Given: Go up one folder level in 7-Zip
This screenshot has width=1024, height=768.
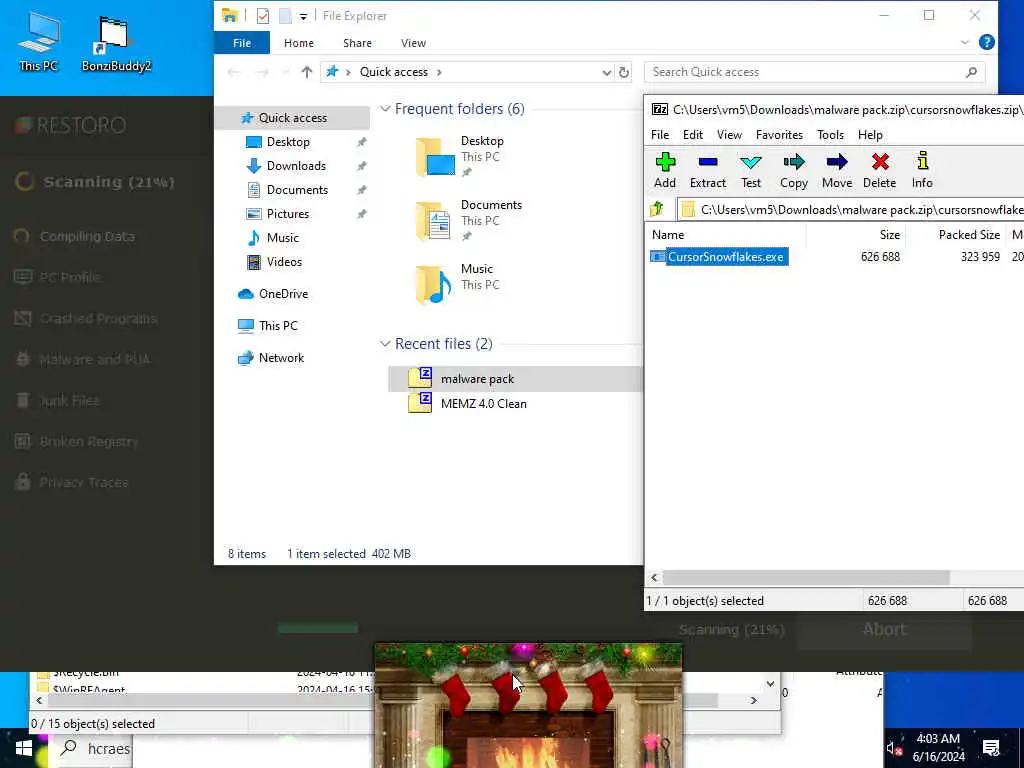Looking at the screenshot, I should [657, 209].
